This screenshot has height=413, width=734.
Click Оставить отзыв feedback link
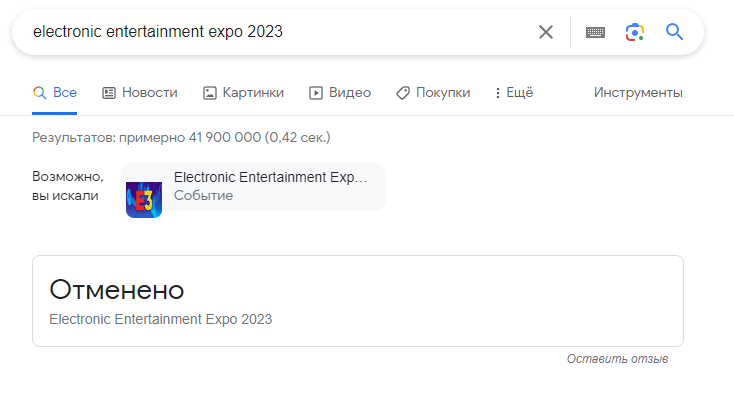(617, 359)
